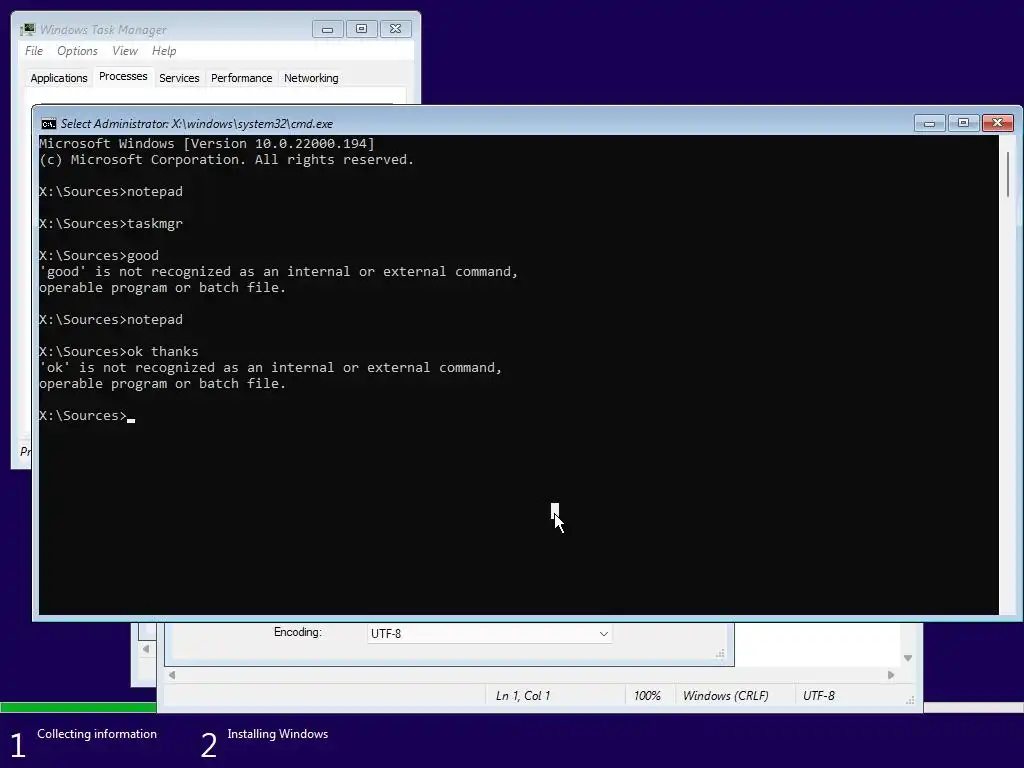The width and height of the screenshot is (1024, 768).
Task: Open the Encoding UTF-8 dropdown
Action: click(x=489, y=633)
